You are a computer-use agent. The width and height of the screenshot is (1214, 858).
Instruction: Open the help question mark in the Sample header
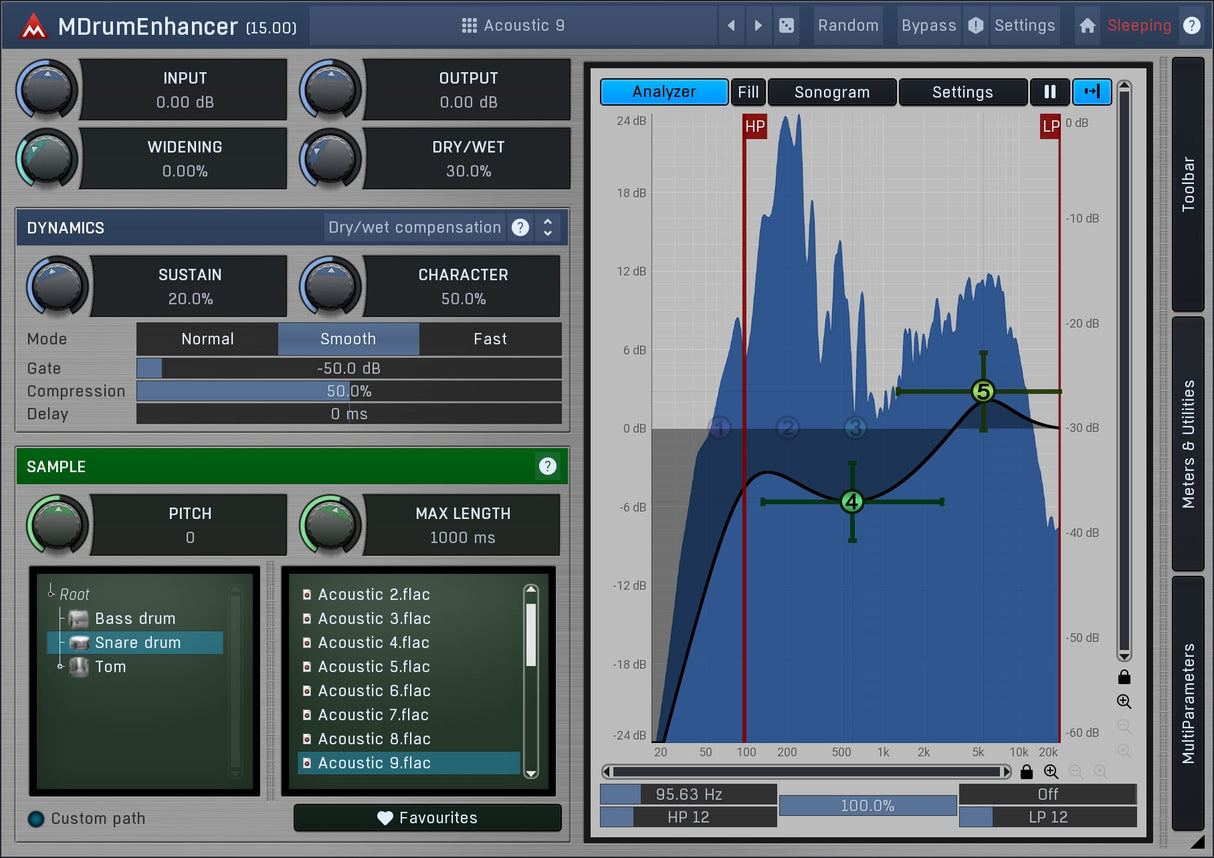547,466
